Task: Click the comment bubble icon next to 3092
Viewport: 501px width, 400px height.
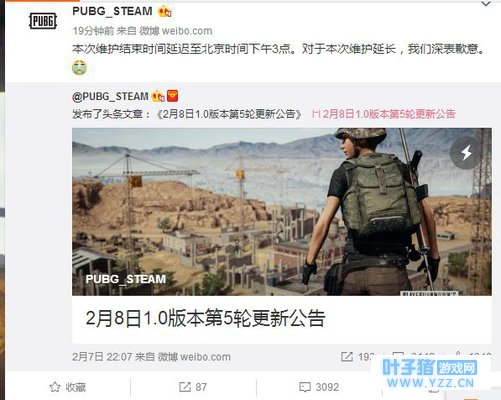Action: pos(305,387)
